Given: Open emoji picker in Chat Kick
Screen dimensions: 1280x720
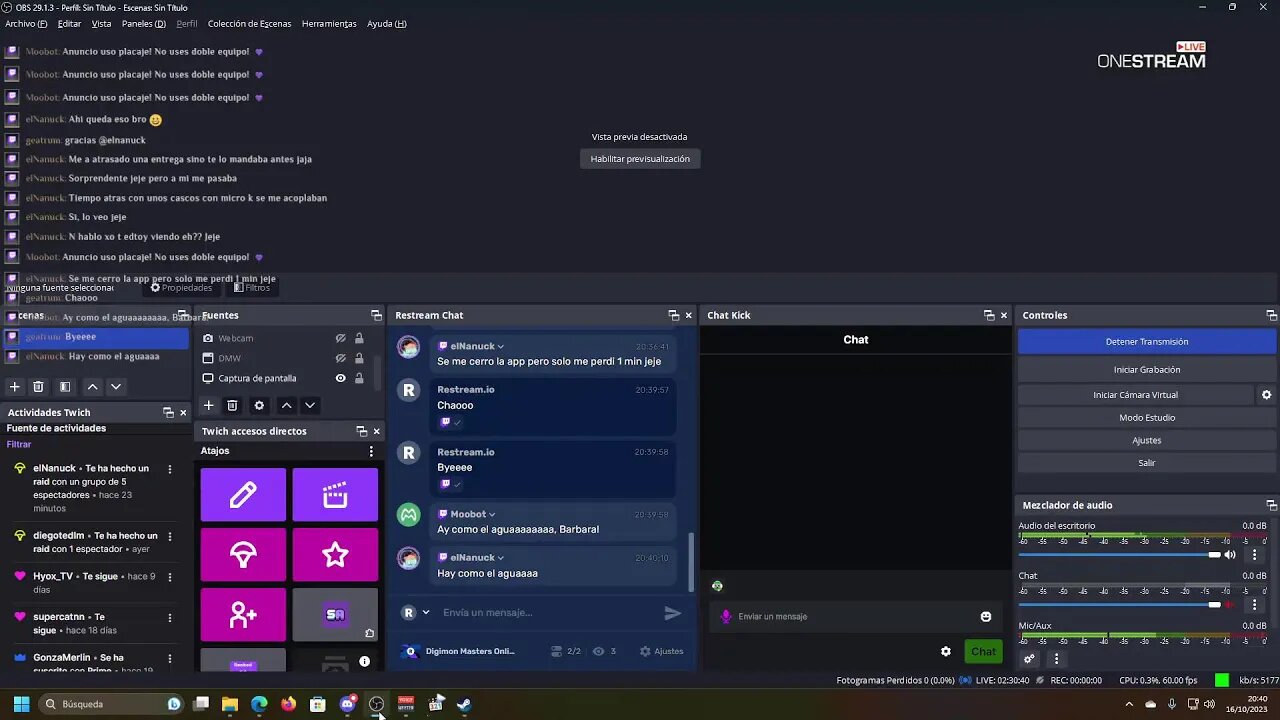Looking at the screenshot, I should click(x=986, y=616).
